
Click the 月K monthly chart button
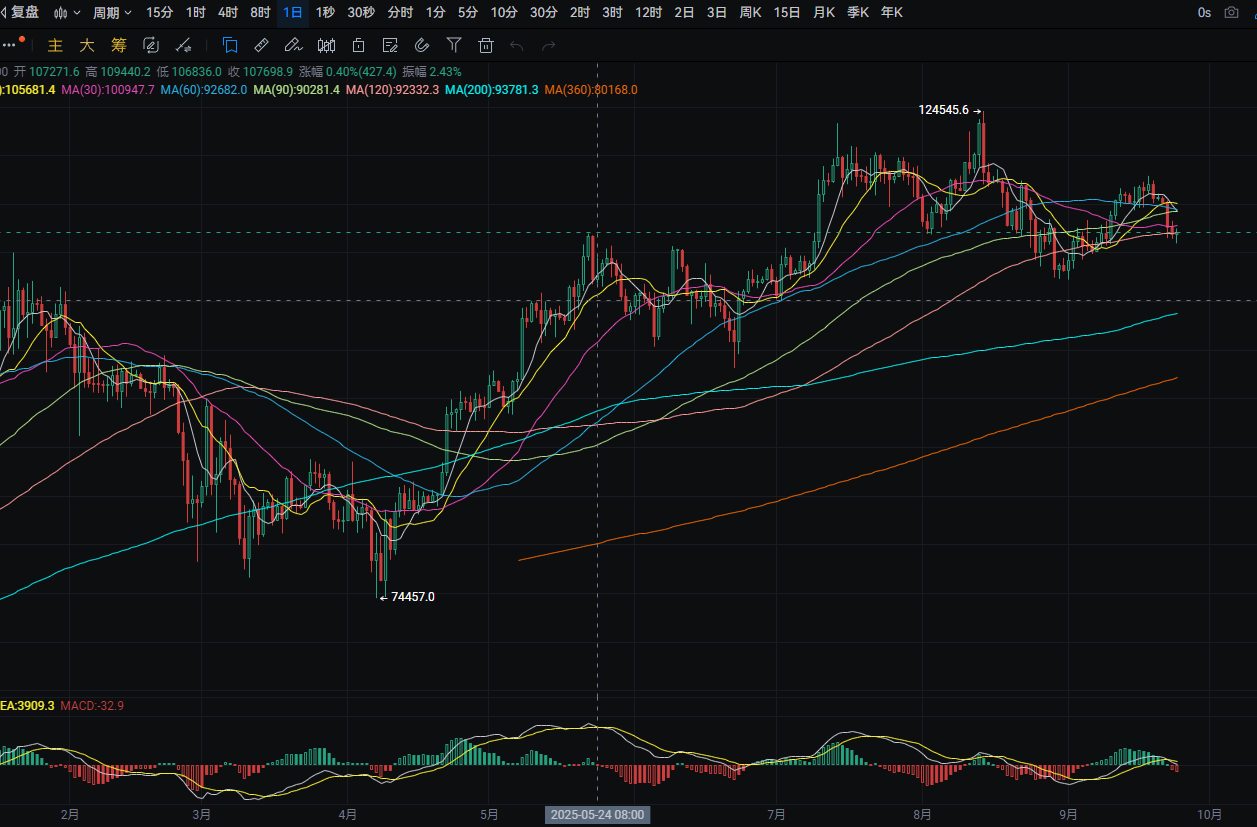[x=824, y=13]
